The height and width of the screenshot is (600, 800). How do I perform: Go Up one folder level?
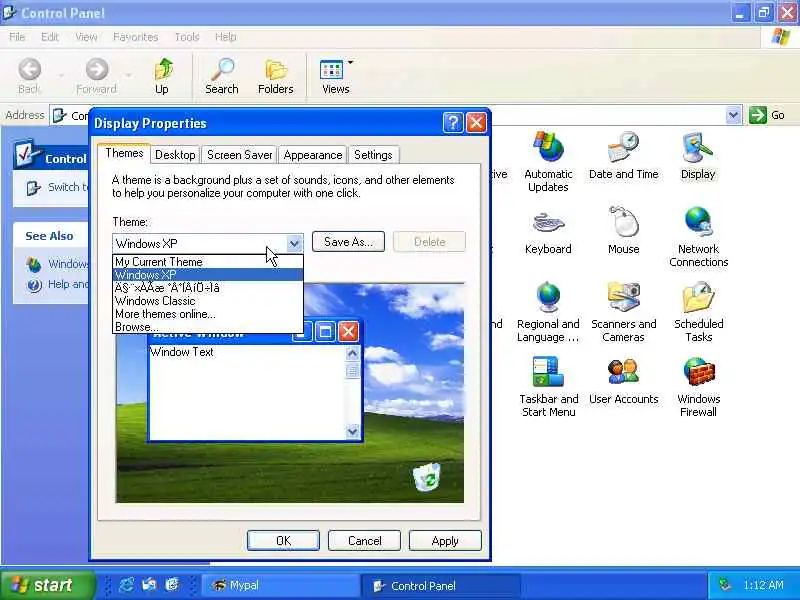pos(162,76)
